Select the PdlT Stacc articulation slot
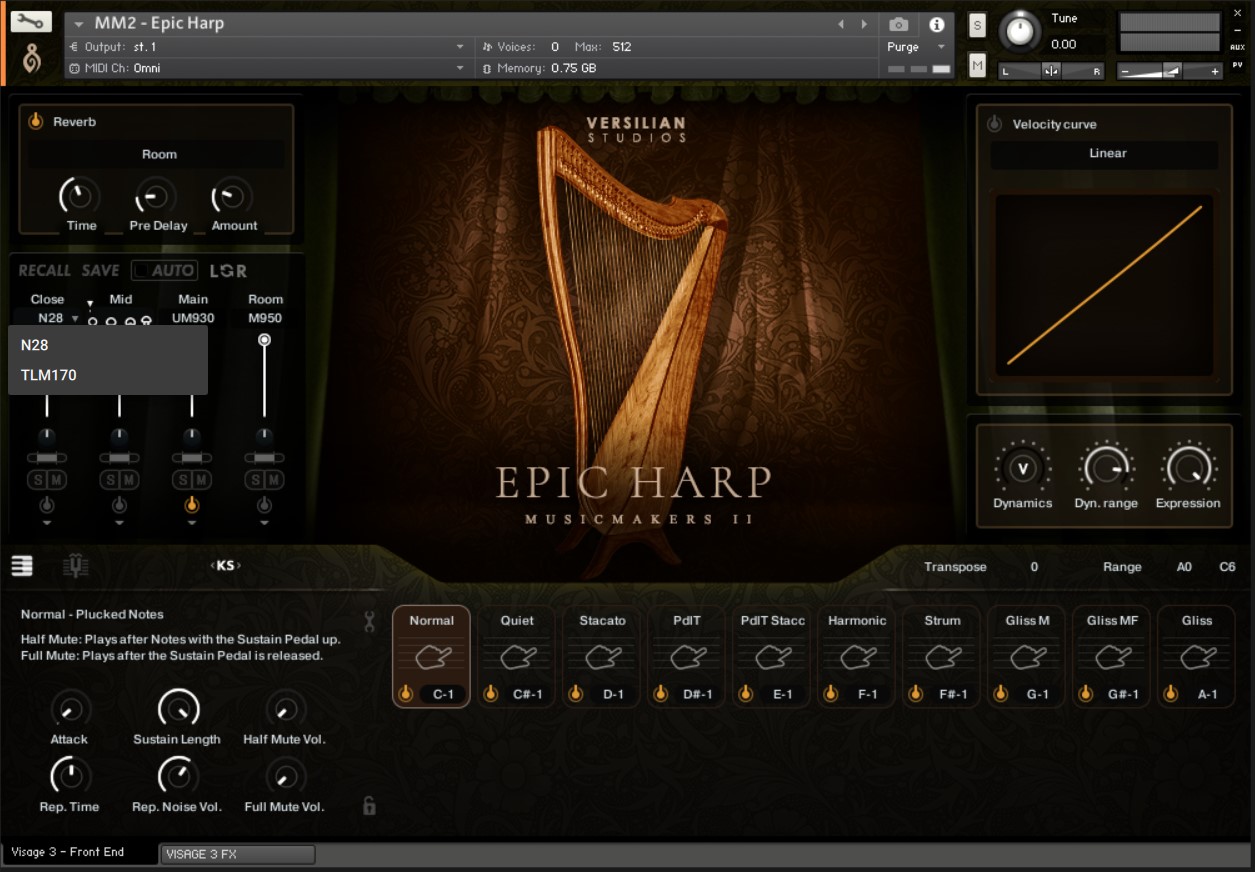 tap(772, 656)
